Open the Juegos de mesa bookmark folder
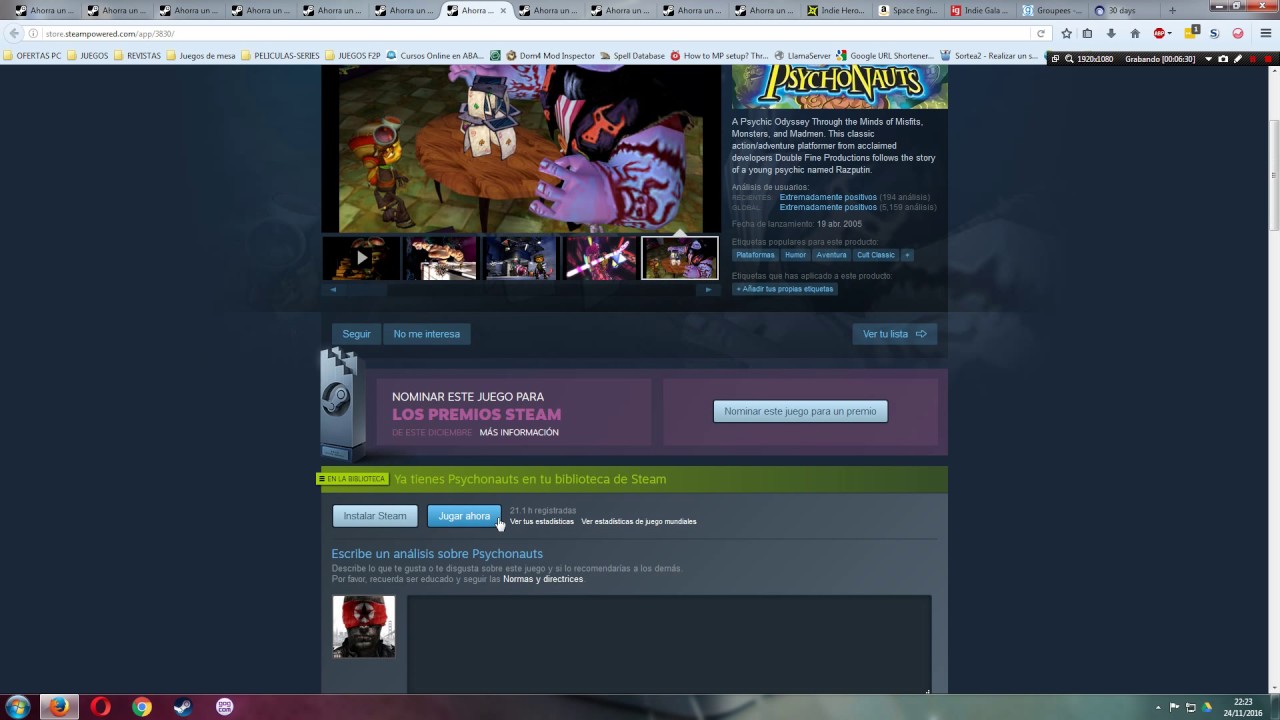 (201, 56)
